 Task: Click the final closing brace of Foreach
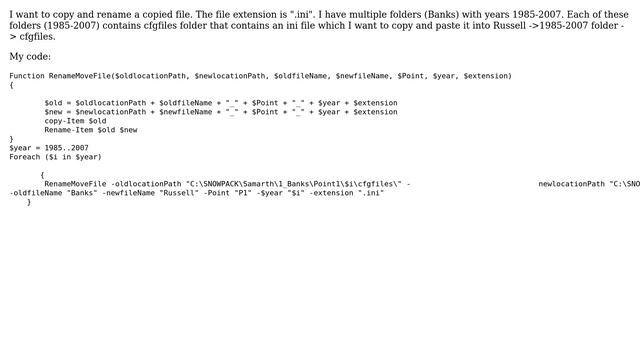(29, 202)
